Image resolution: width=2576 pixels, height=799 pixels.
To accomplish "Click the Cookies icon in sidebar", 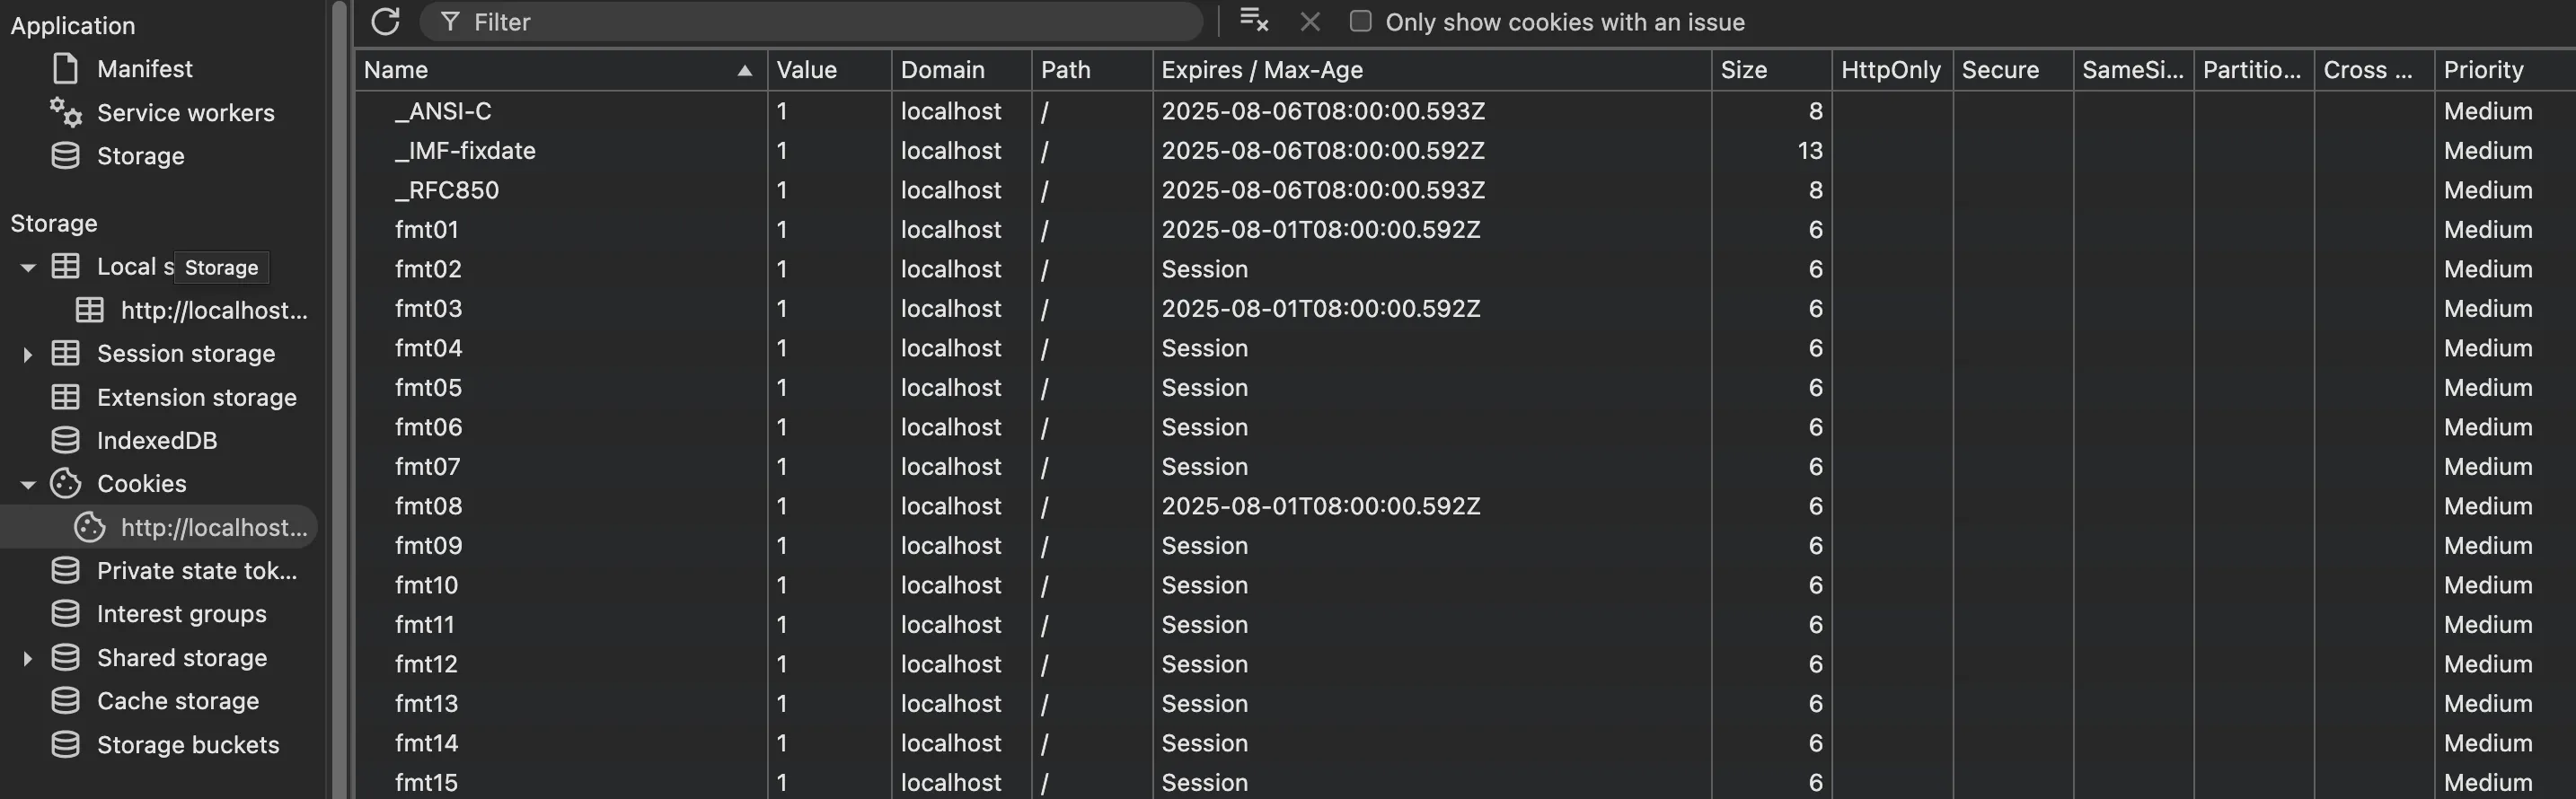I will (66, 484).
